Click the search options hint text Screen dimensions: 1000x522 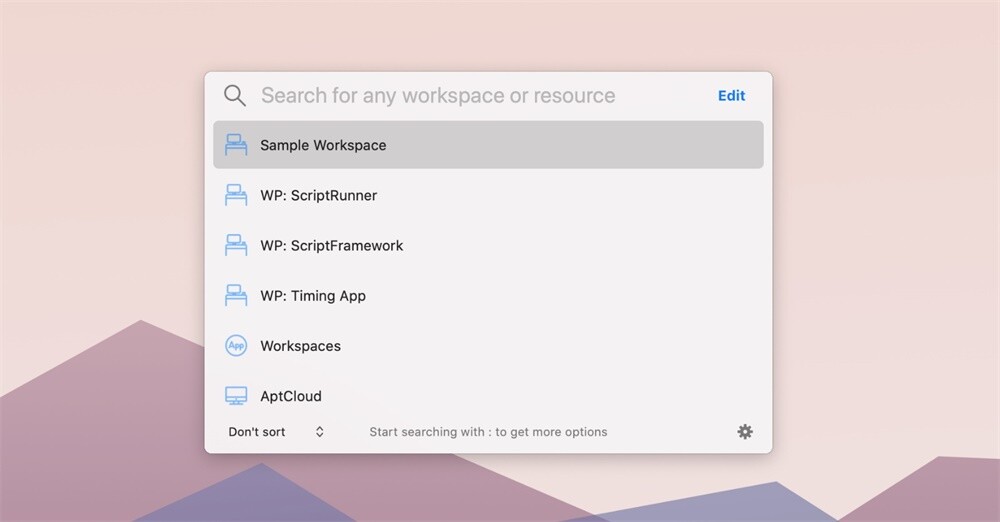coord(488,432)
